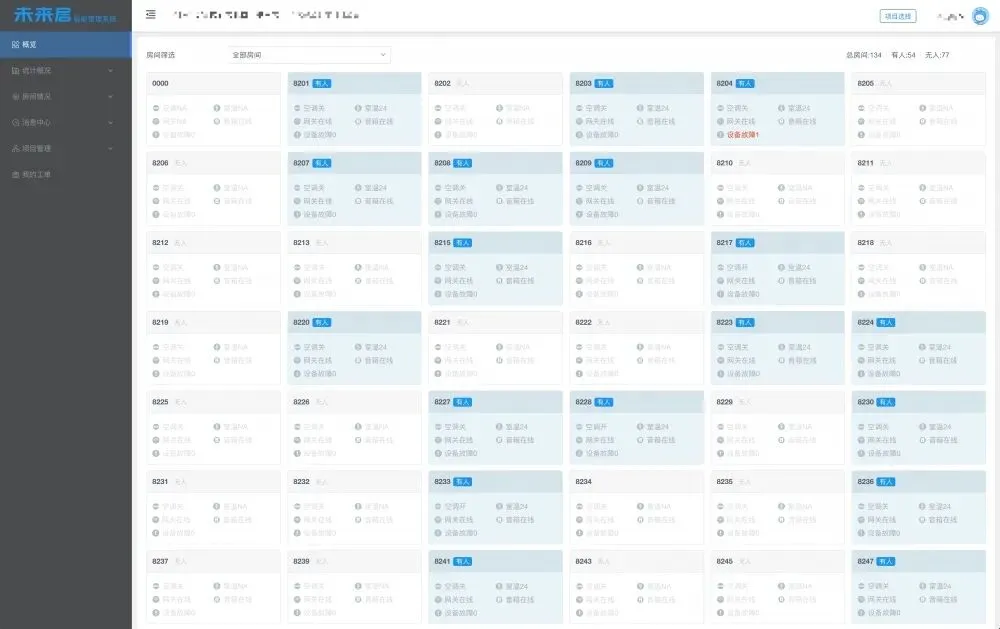This screenshot has width=1000, height=629.
Task: Toggle the hamburger sidebar collapse icon
Action: tap(150, 15)
